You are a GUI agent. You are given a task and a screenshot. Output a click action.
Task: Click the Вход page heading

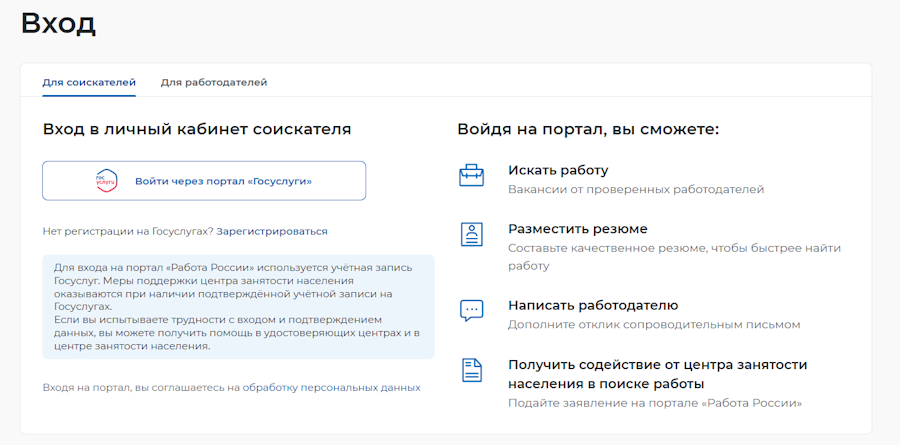point(58,24)
